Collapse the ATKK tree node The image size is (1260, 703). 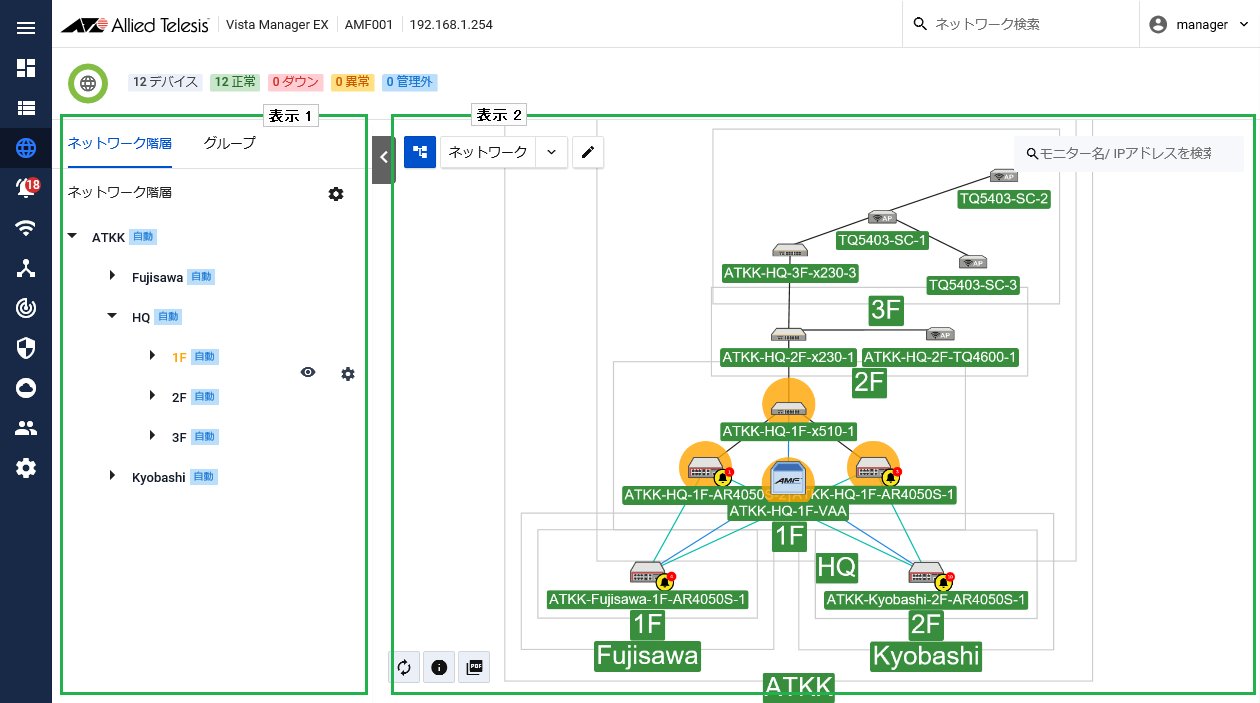click(x=72, y=237)
